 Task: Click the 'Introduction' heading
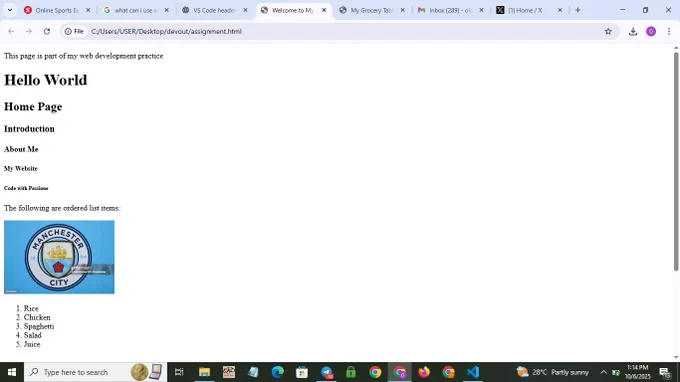(29, 129)
